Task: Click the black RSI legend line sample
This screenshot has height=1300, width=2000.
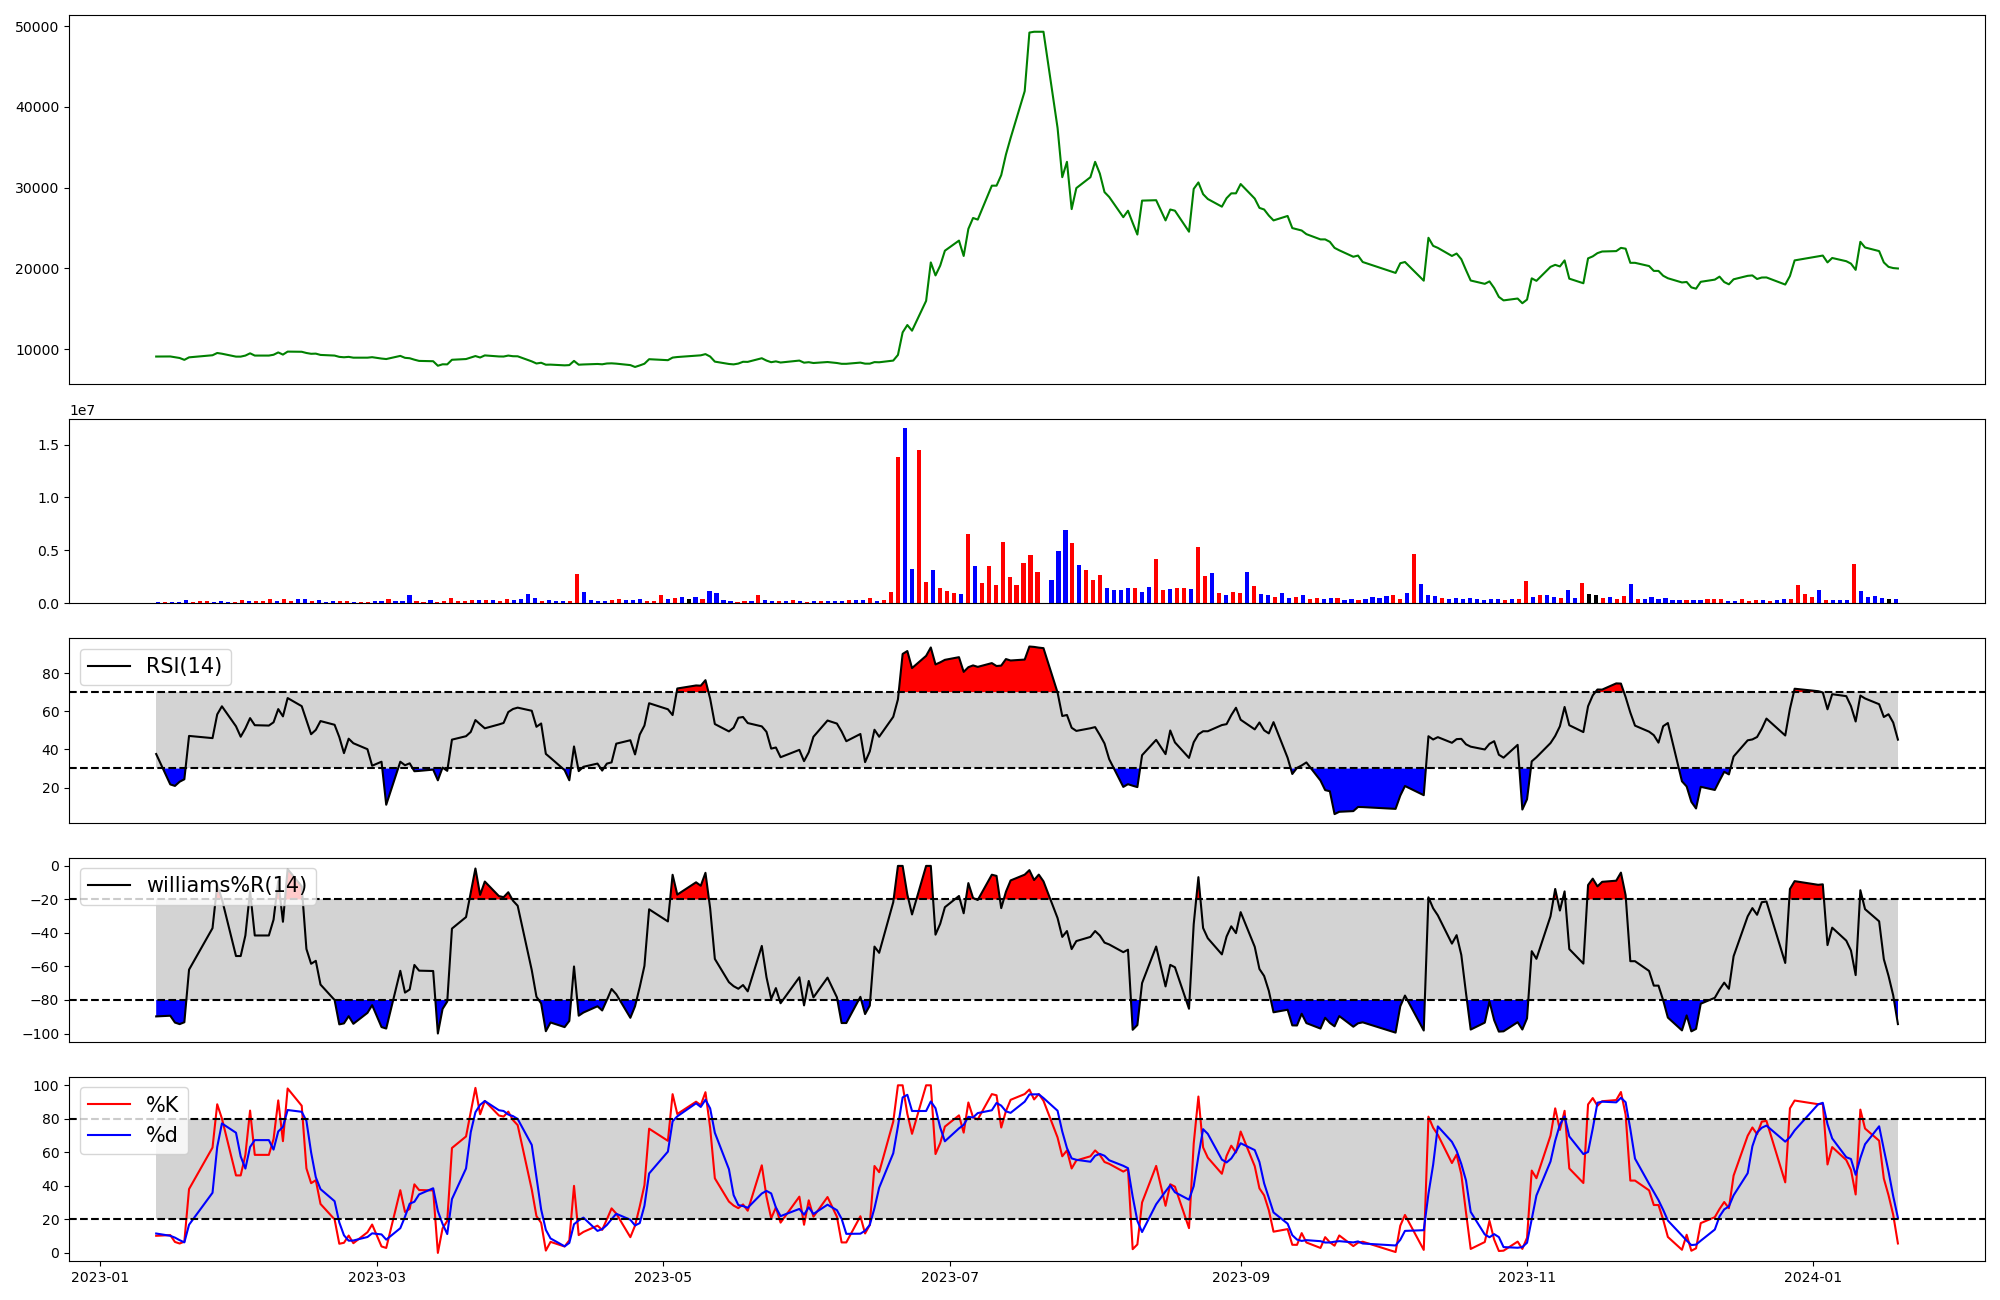Action: click(x=109, y=666)
